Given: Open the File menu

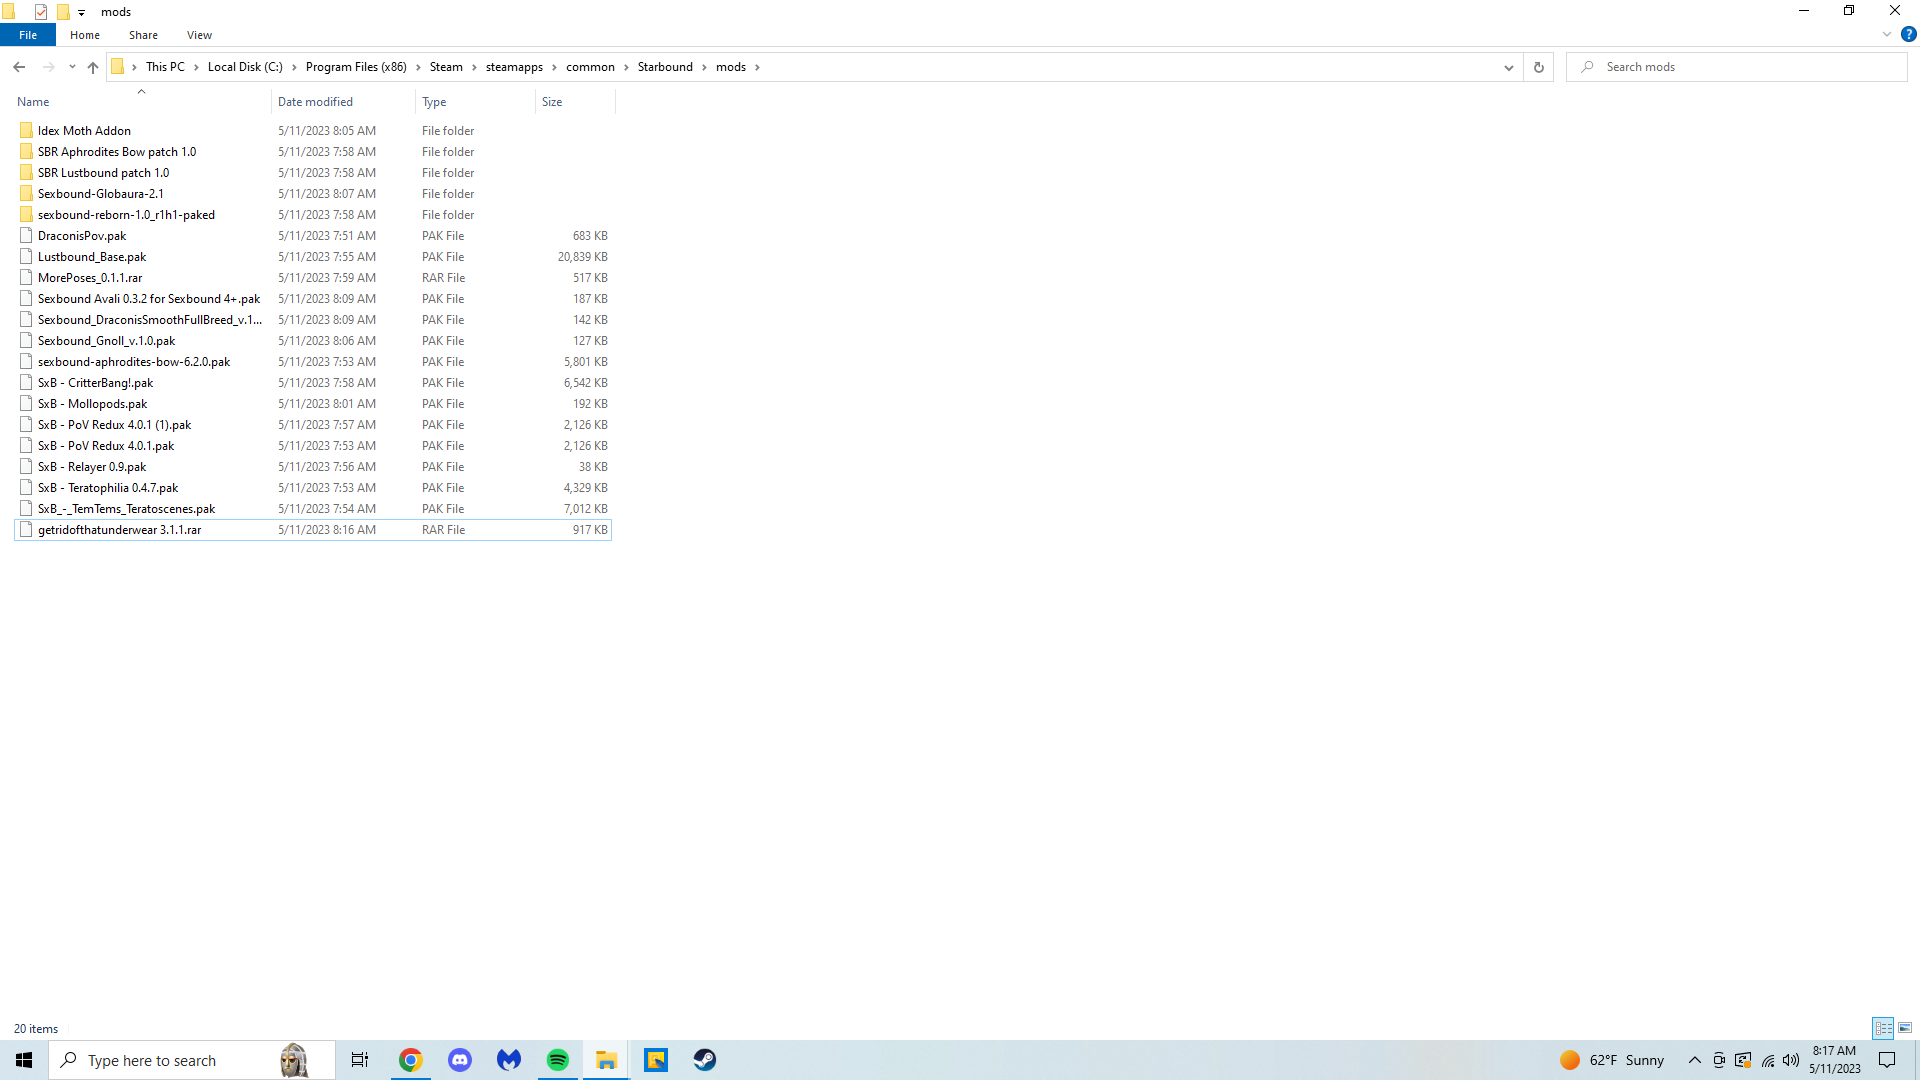Looking at the screenshot, I should point(28,35).
